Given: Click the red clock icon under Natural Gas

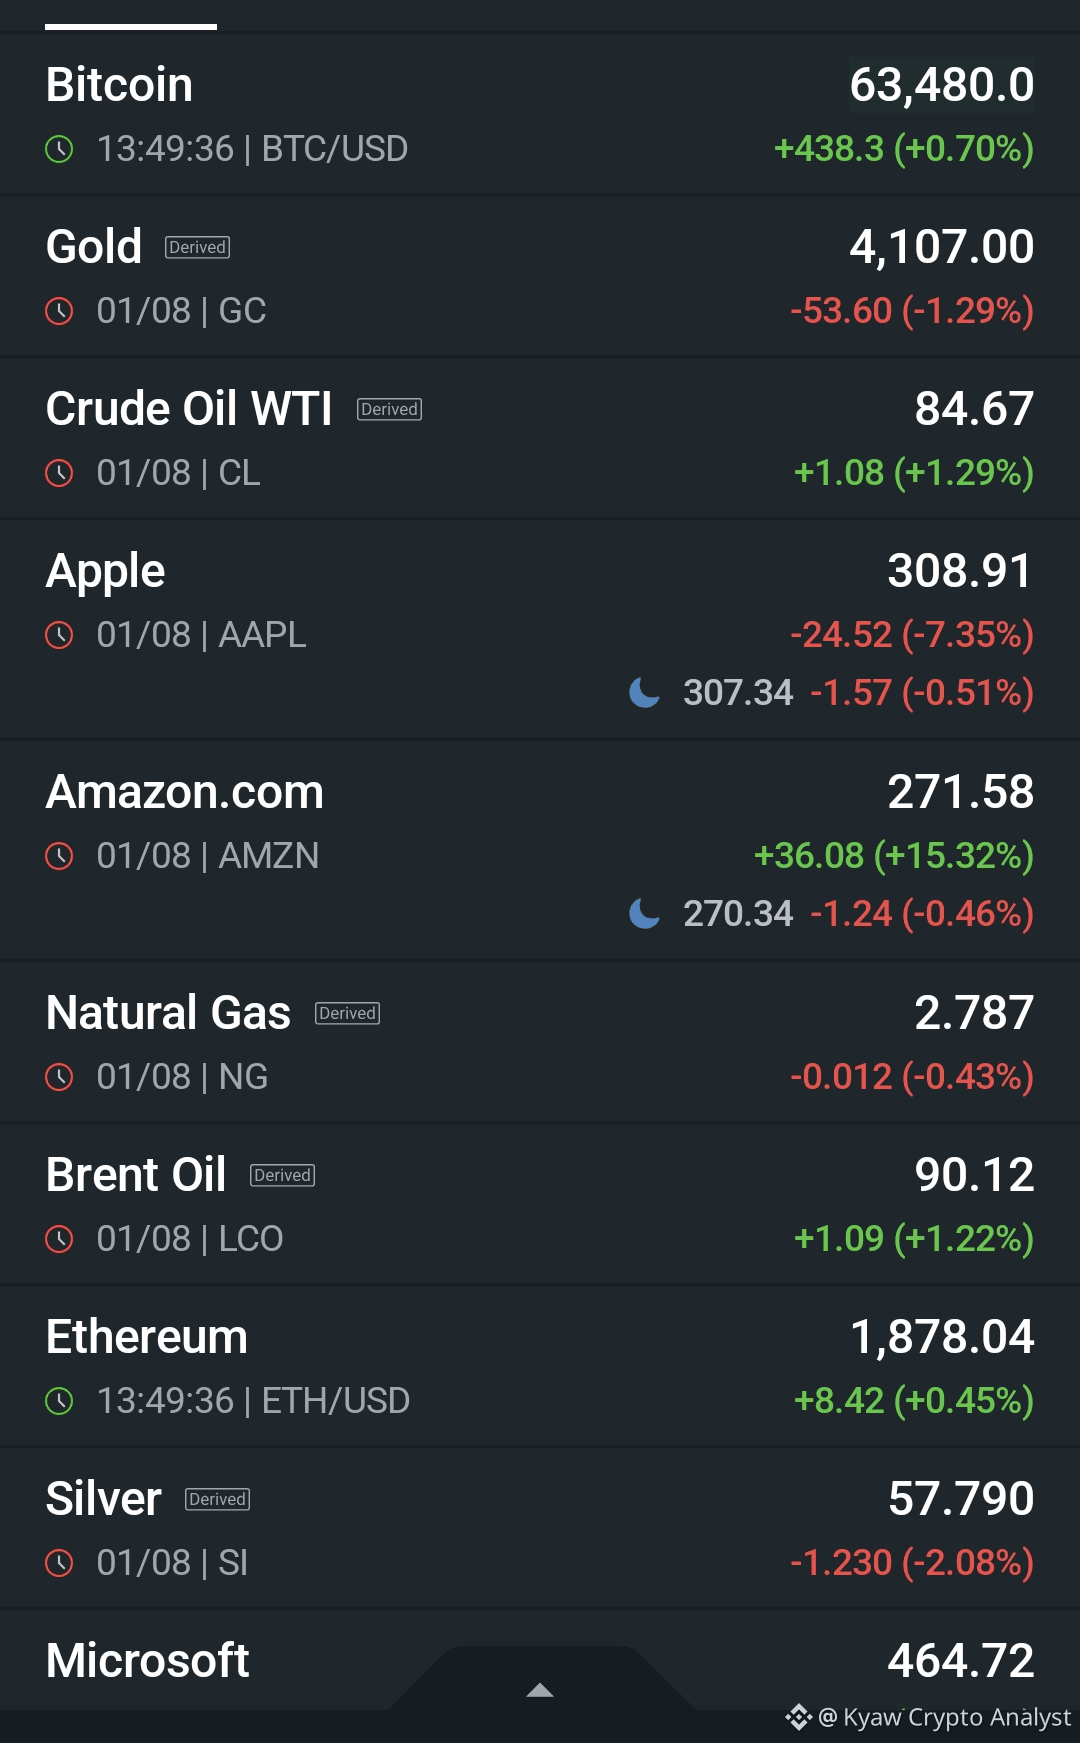Looking at the screenshot, I should click(60, 1078).
